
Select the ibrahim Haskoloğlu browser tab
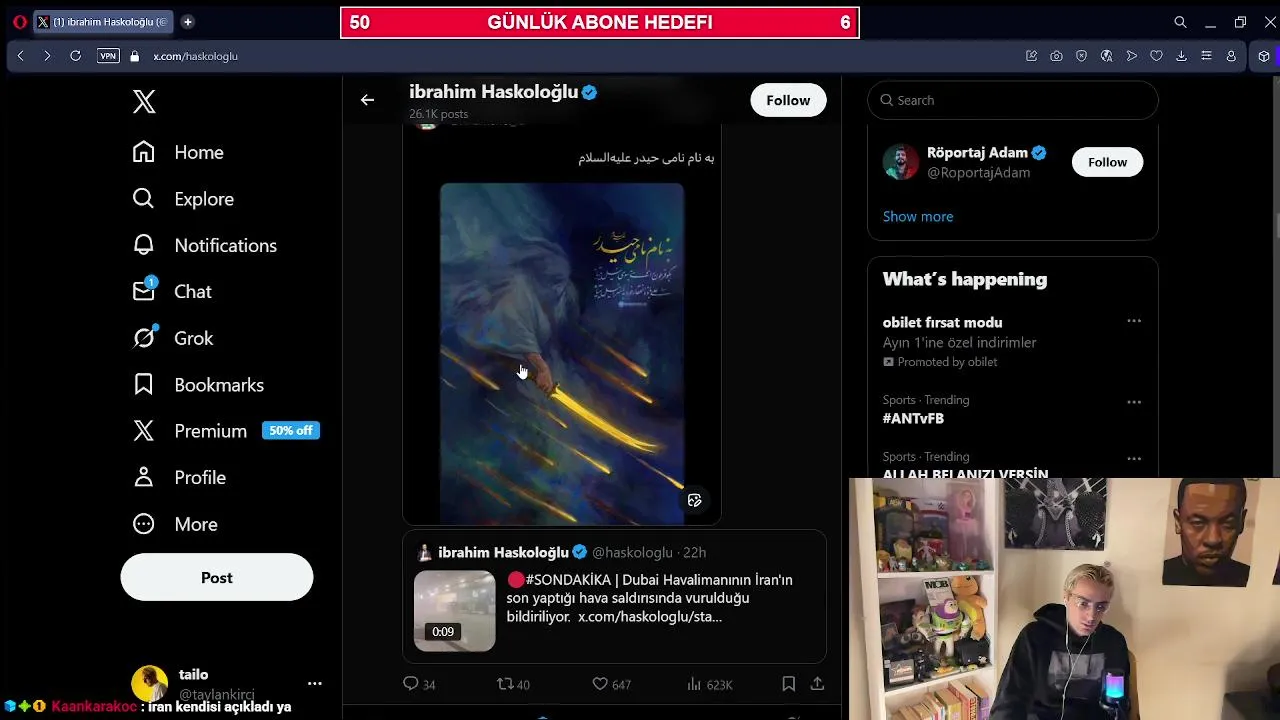[x=103, y=21]
